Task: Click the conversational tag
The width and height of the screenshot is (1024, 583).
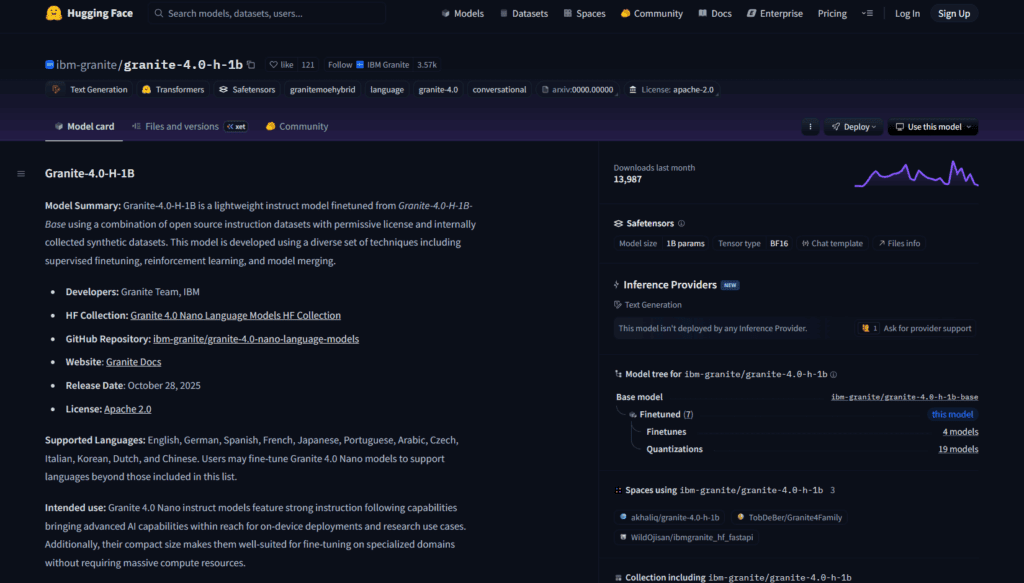Action: tap(499, 89)
